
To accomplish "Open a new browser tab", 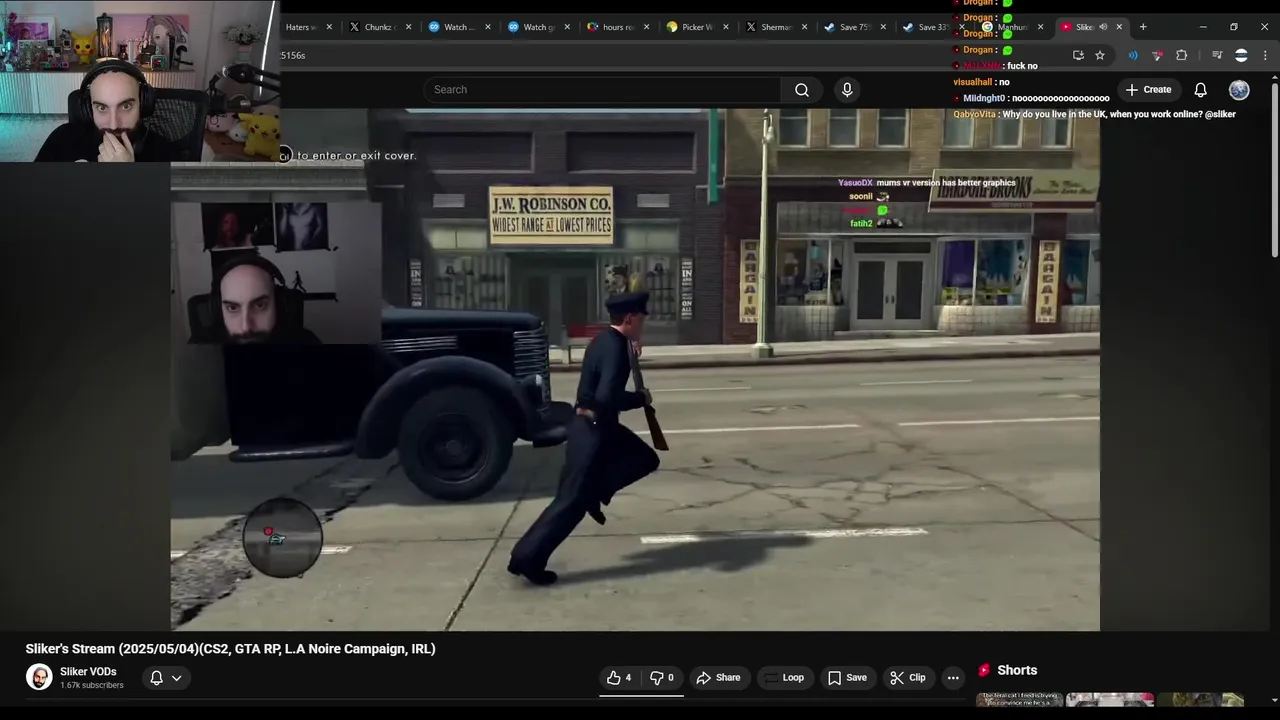I will click(x=1143, y=27).
